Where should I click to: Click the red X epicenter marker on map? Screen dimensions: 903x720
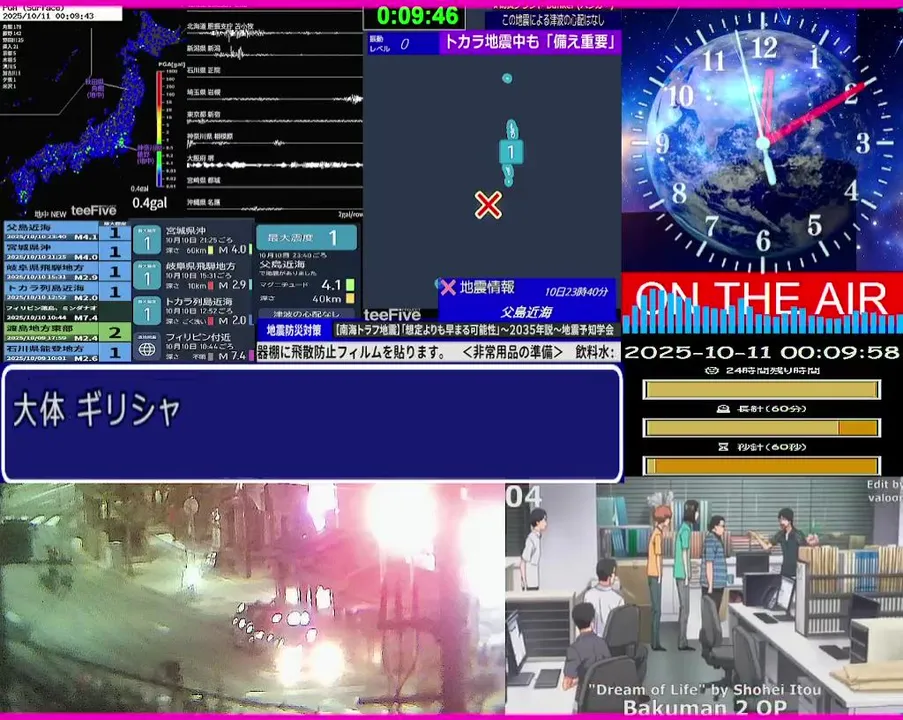pyautogui.click(x=488, y=205)
